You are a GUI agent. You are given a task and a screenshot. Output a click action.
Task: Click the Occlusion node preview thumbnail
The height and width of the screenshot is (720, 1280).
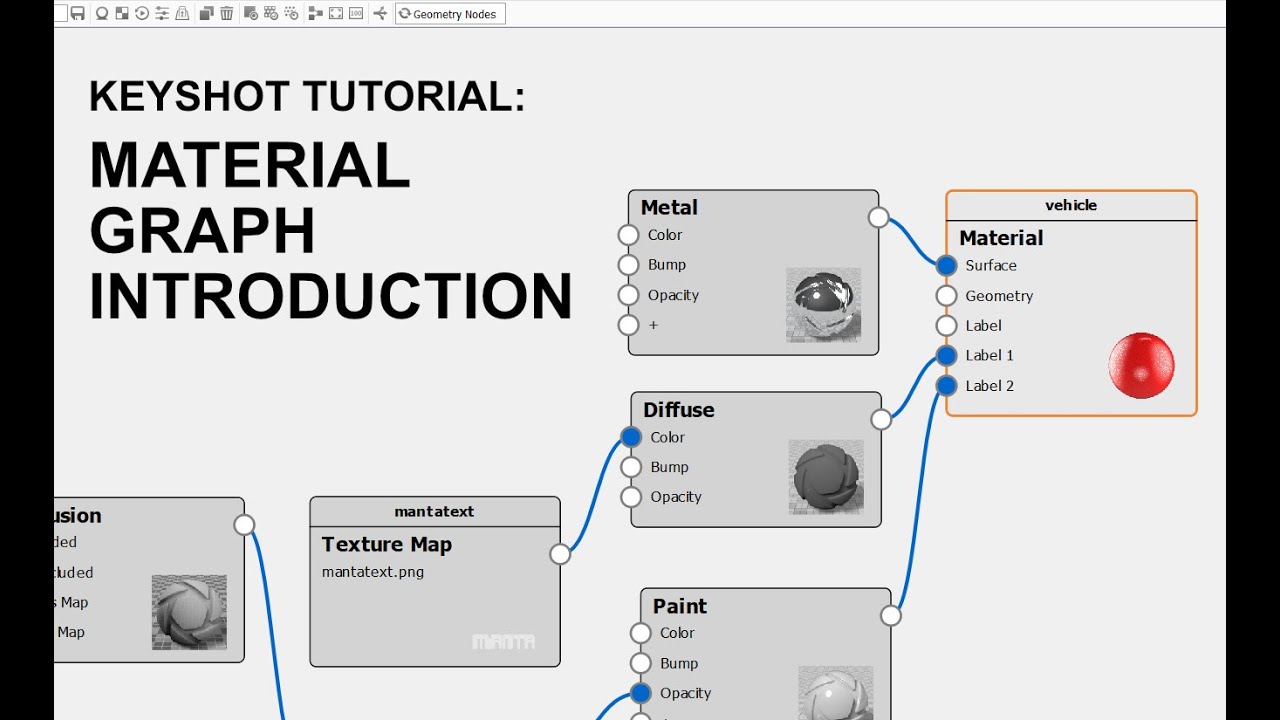pos(189,612)
